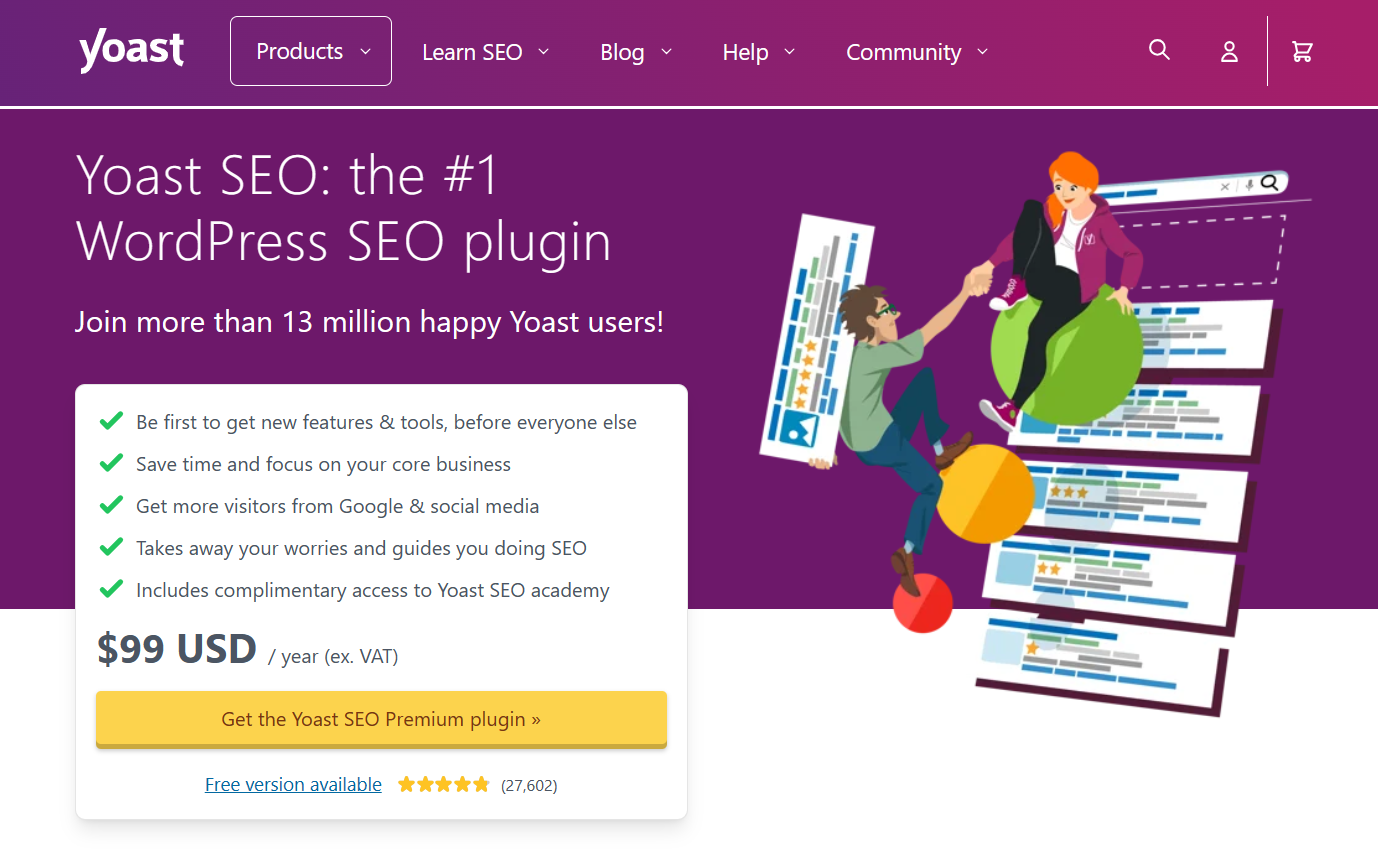Click Get more visitors from Google text
1378x853 pixels.
point(337,506)
